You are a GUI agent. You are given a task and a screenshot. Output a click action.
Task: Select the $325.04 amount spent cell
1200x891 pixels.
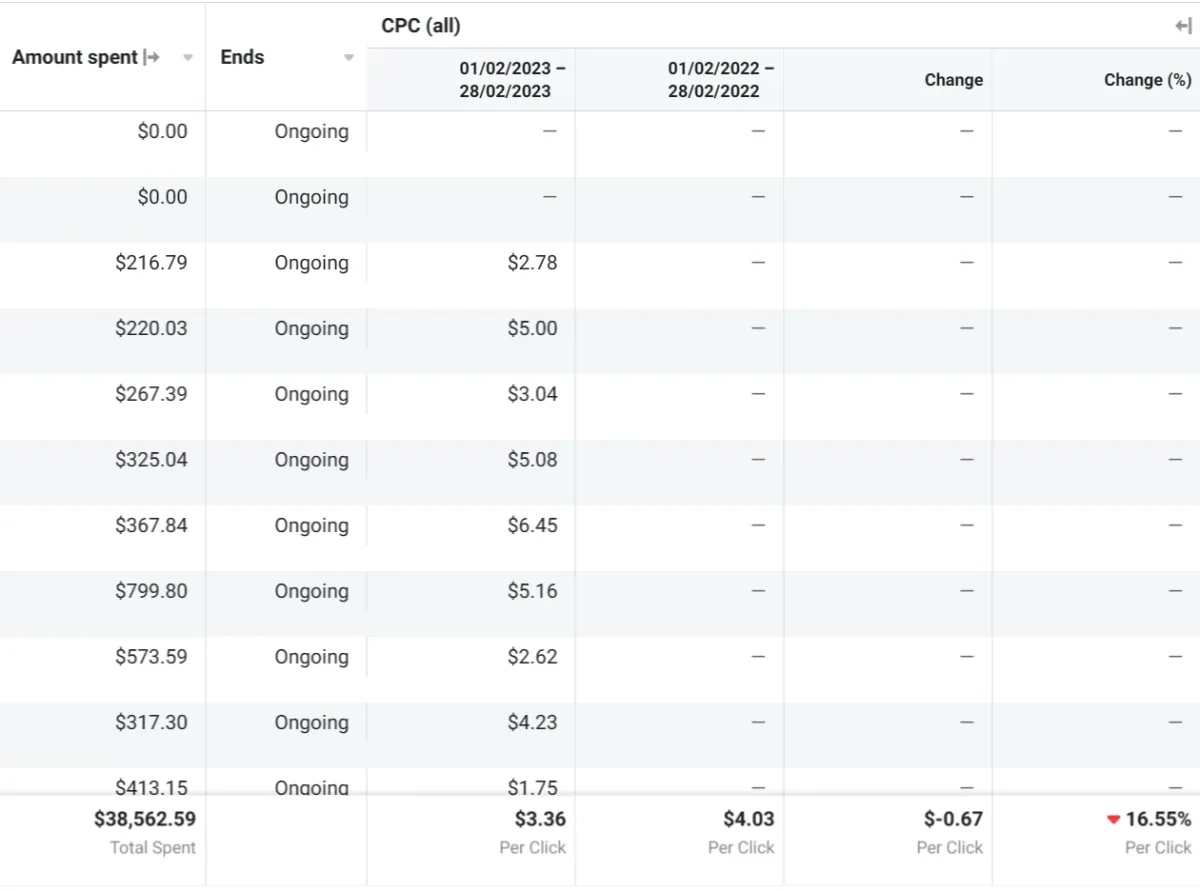[x=151, y=460]
